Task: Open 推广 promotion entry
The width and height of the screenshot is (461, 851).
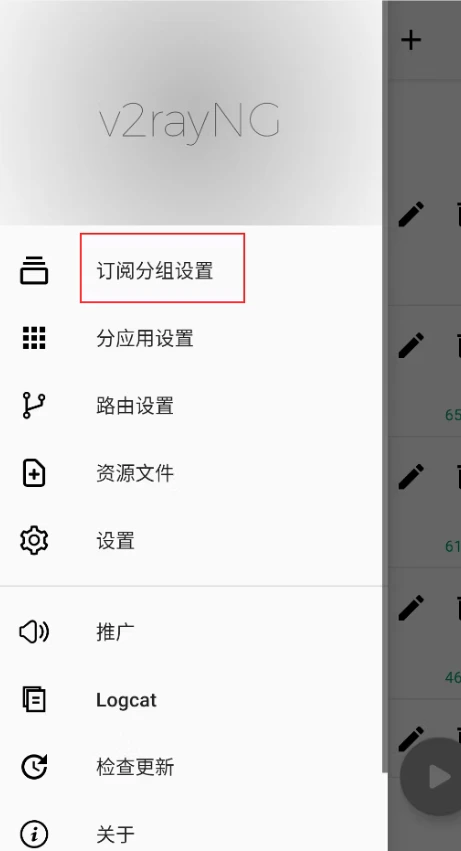Action: (115, 632)
